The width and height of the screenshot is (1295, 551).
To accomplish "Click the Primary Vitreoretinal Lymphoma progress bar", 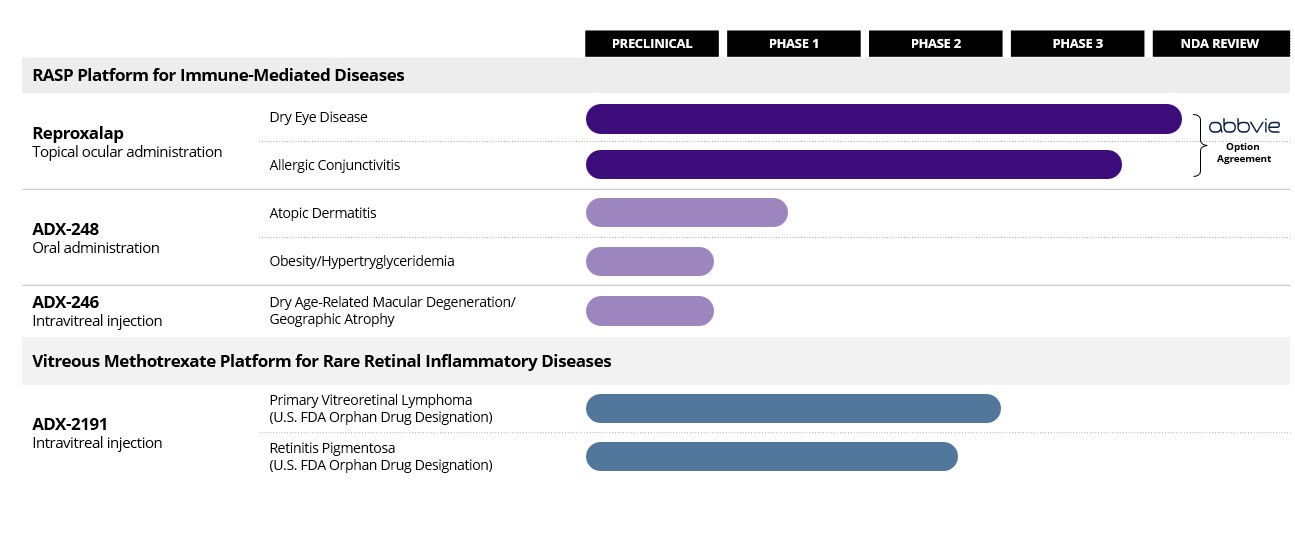I will (x=792, y=408).
